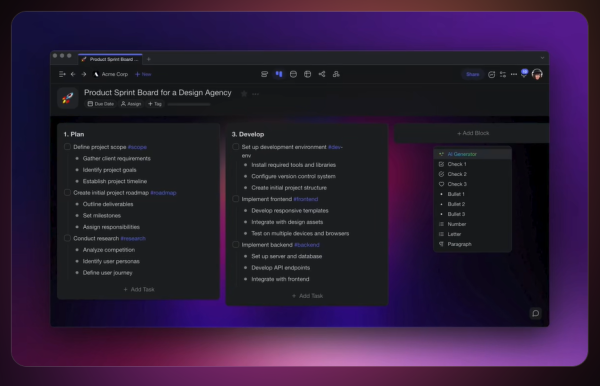Expand the tab list chevron
The height and width of the screenshot is (386, 600).
point(542,58)
